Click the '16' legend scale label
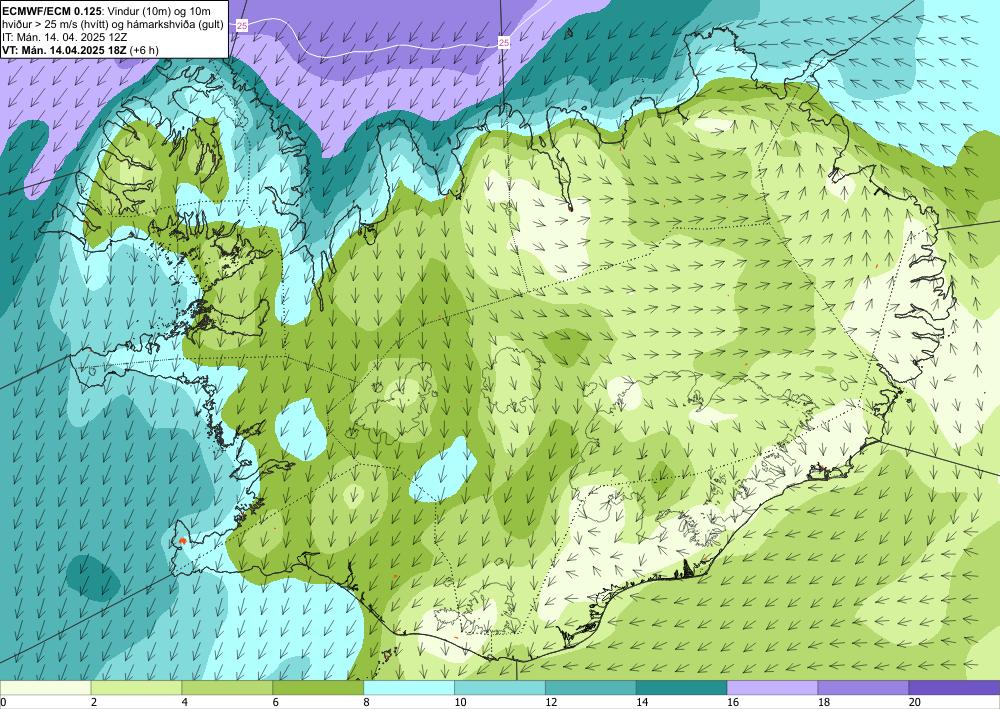Viewport: 1000px width, 709px height. click(733, 703)
